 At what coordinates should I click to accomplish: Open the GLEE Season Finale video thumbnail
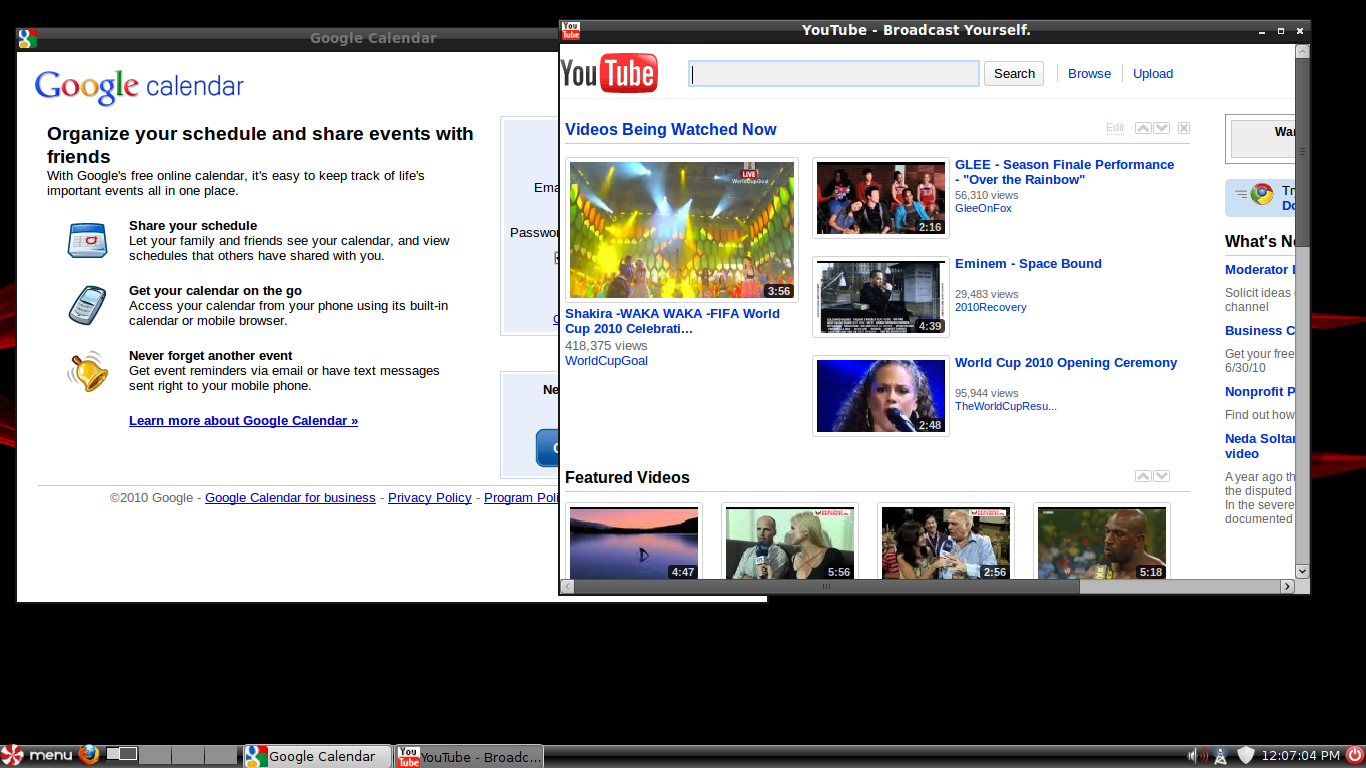click(881, 198)
